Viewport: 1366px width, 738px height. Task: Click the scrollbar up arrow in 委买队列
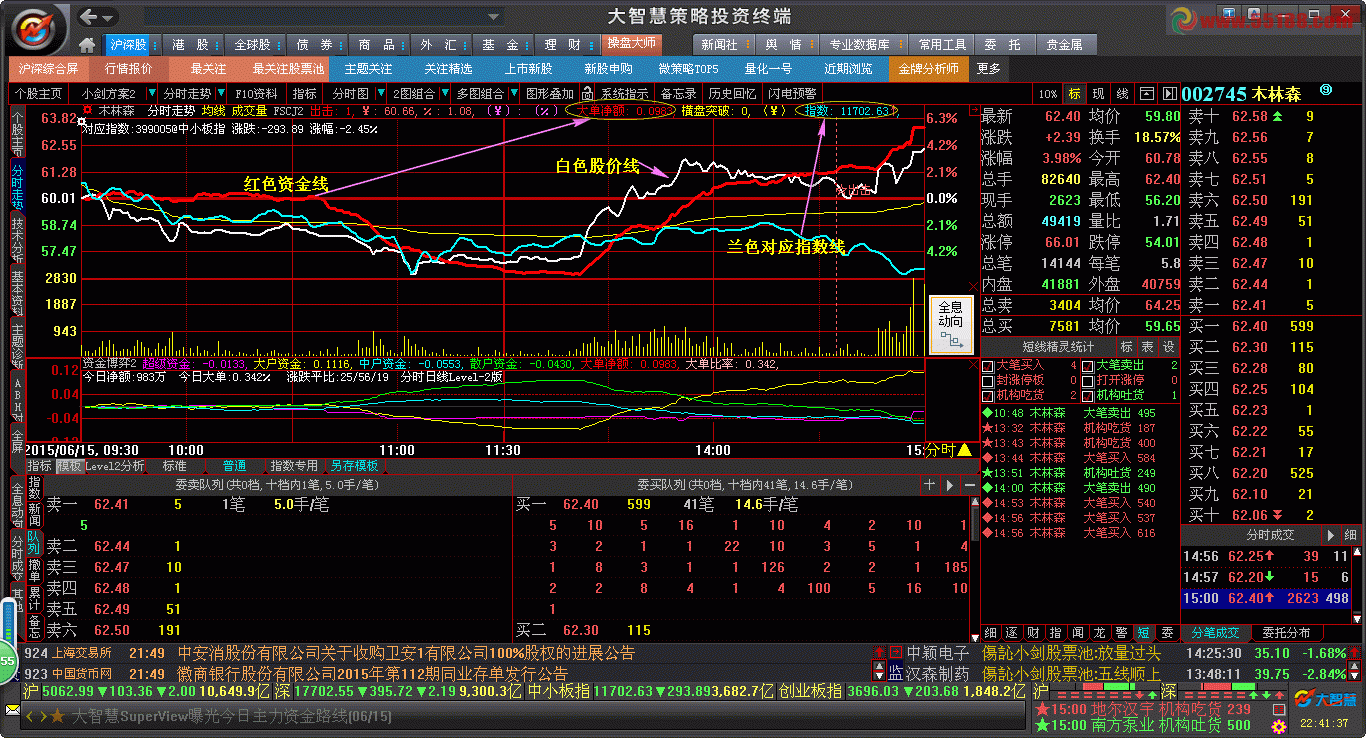(975, 502)
